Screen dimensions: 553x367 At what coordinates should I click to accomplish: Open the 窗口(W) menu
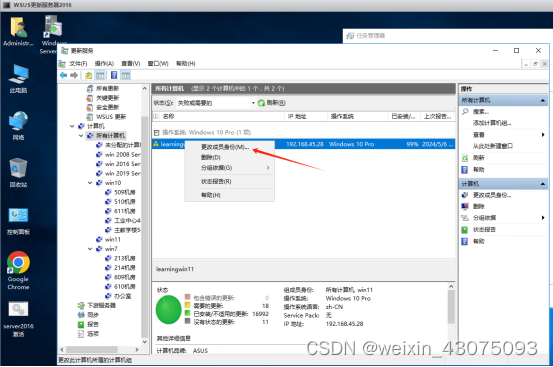[158, 63]
